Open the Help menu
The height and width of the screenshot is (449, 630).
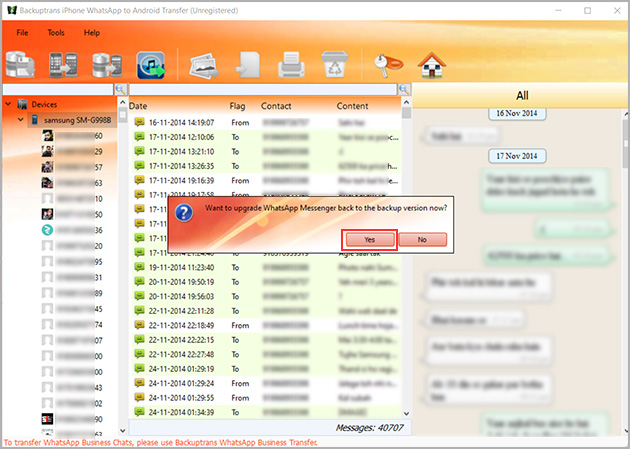(x=92, y=33)
